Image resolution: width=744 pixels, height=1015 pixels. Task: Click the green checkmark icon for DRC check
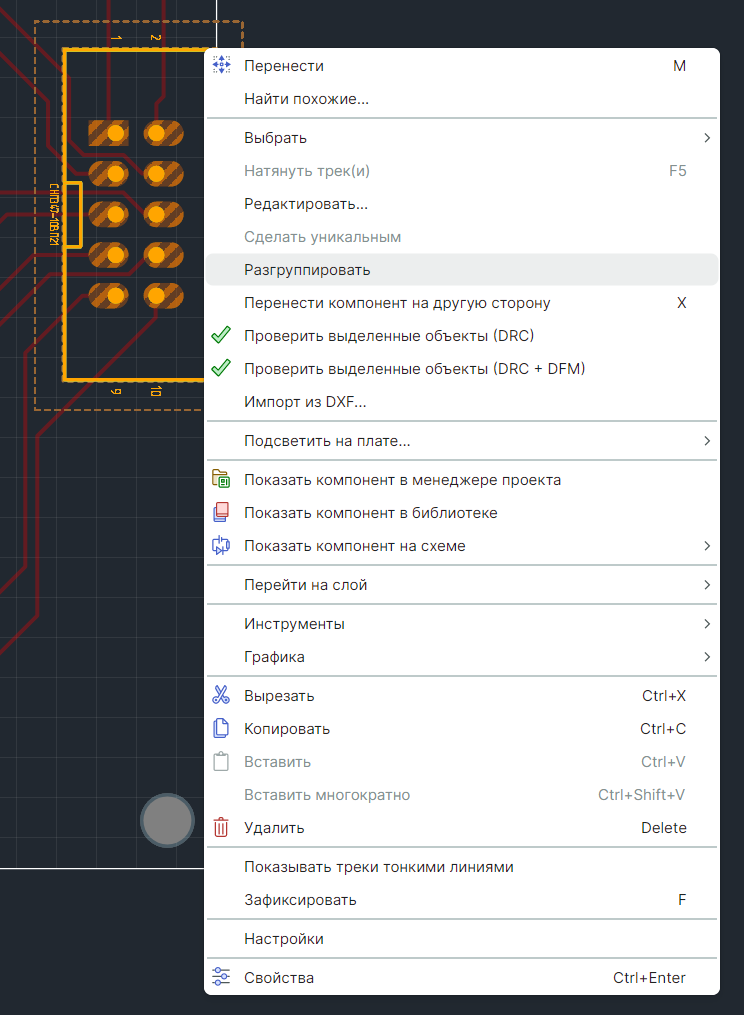click(x=221, y=335)
